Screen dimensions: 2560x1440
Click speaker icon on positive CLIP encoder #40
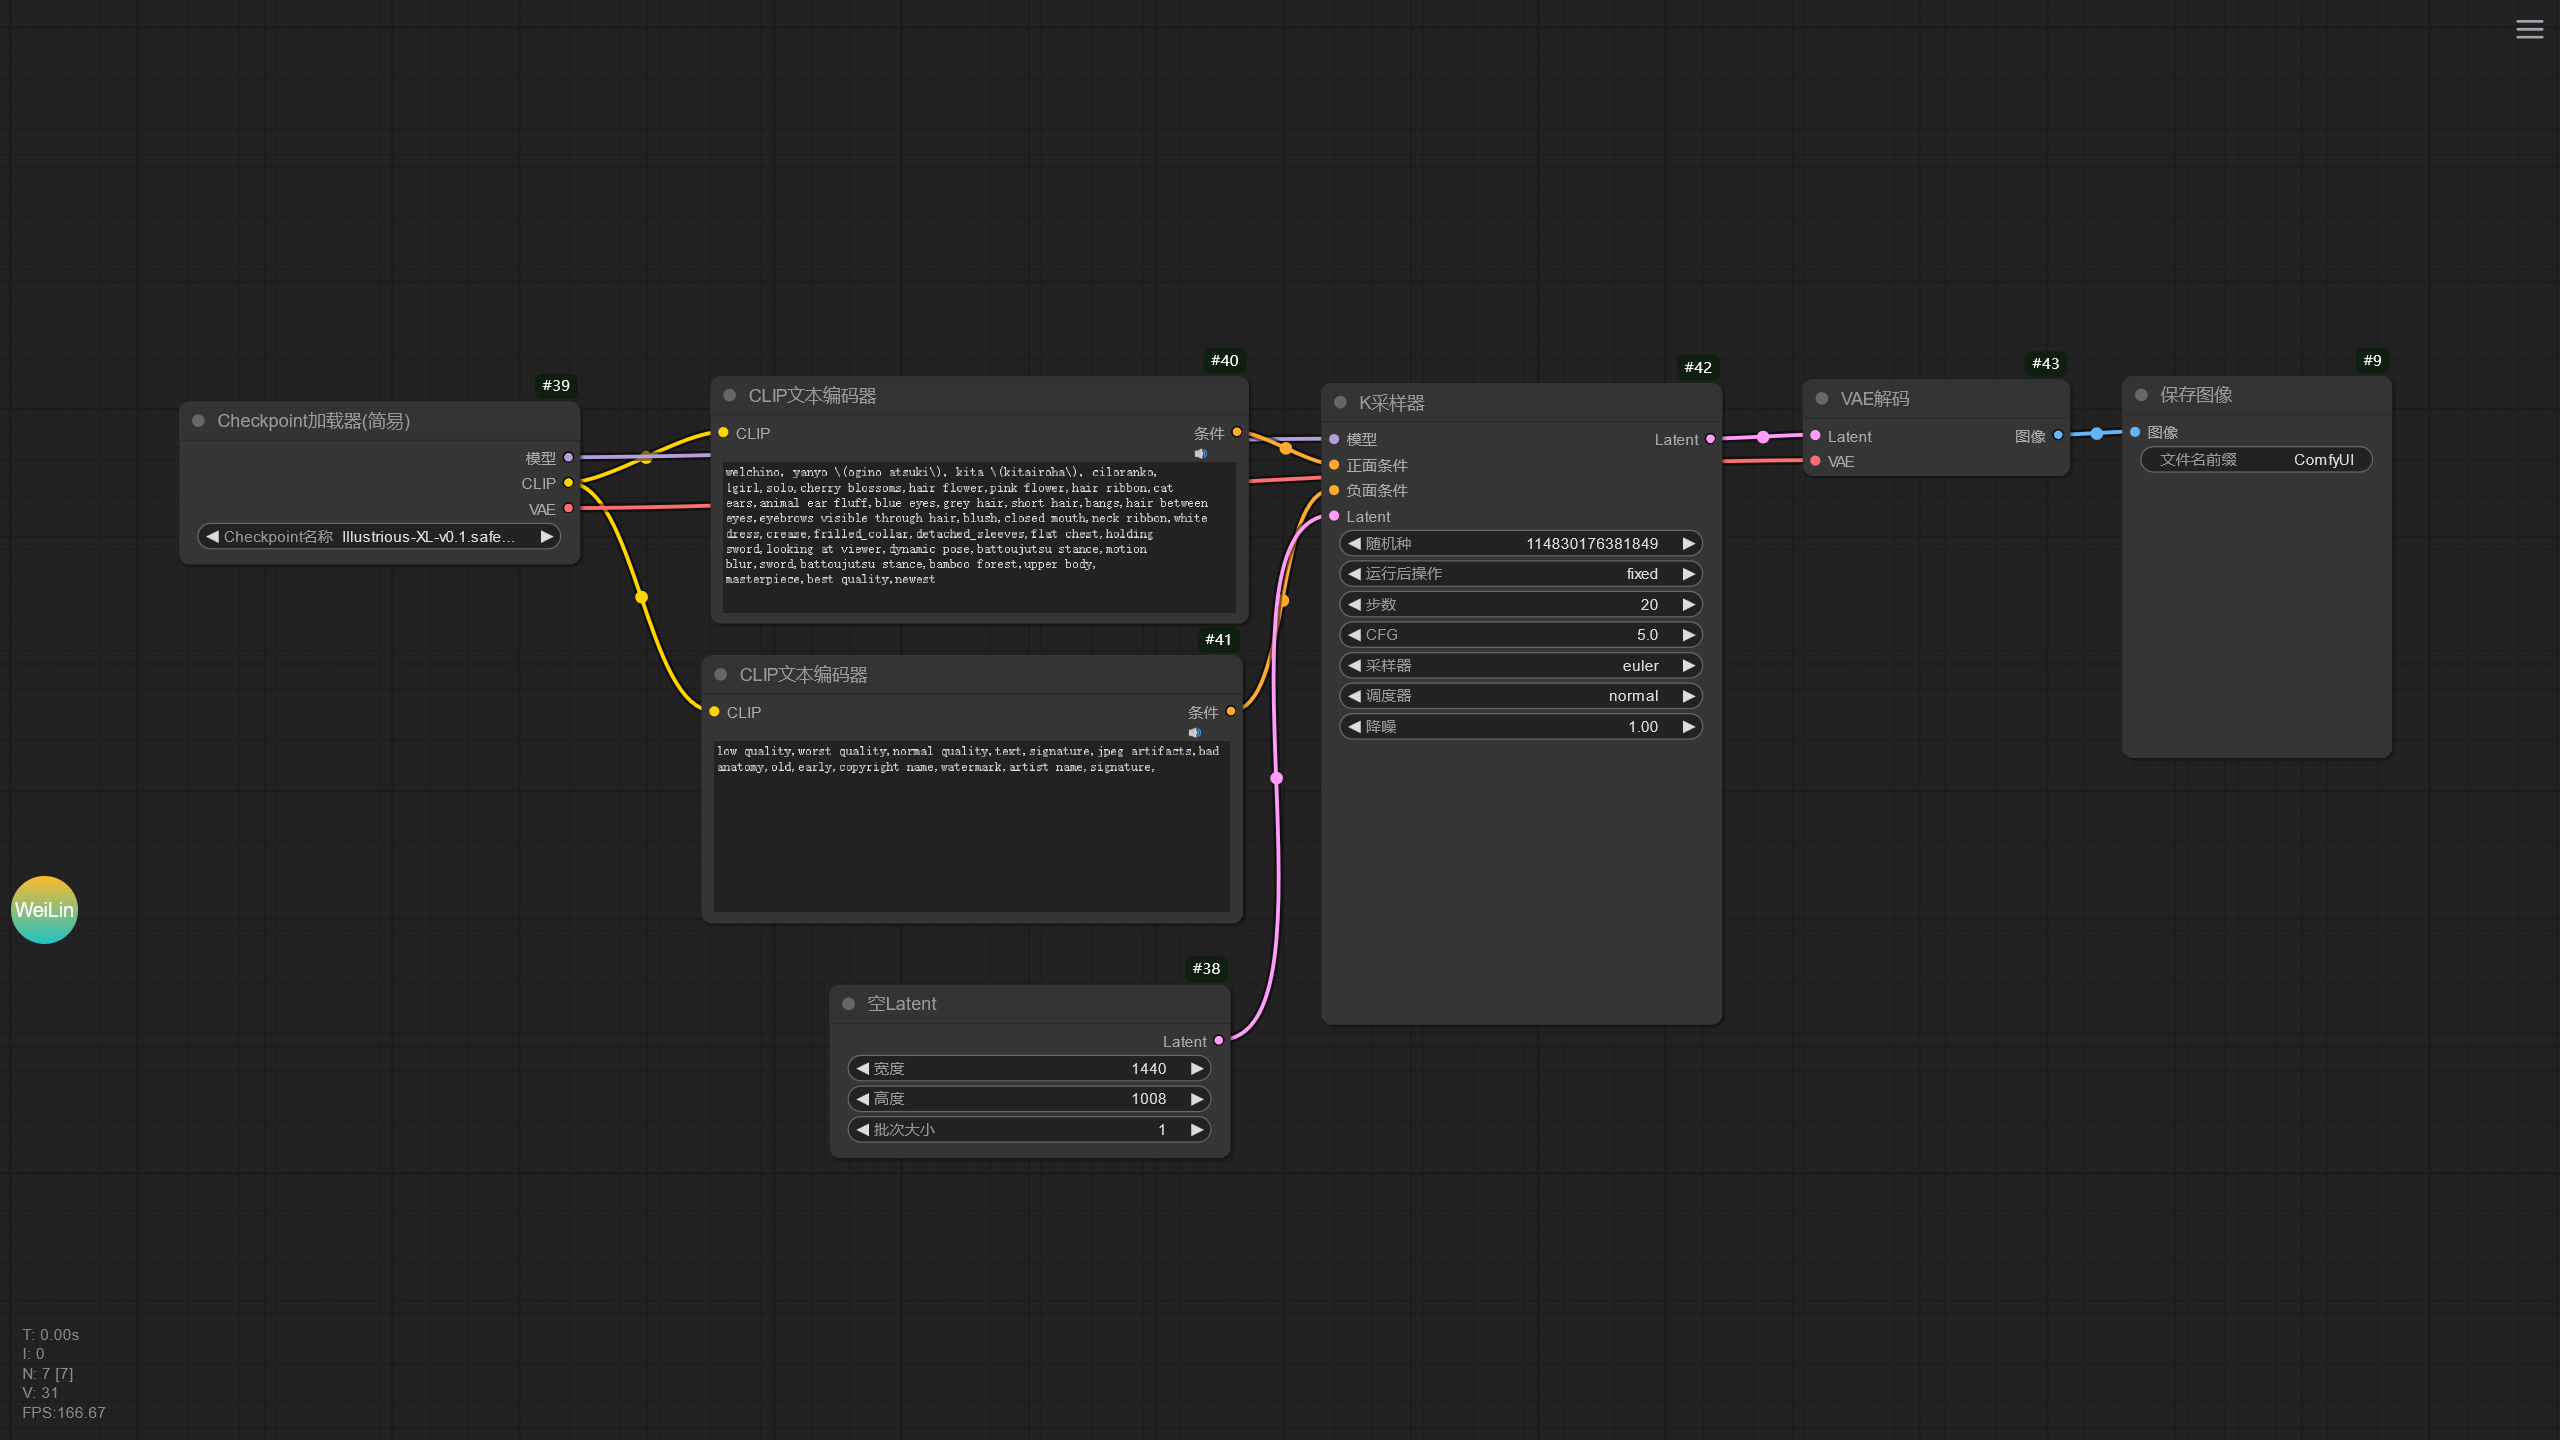pos(1200,454)
